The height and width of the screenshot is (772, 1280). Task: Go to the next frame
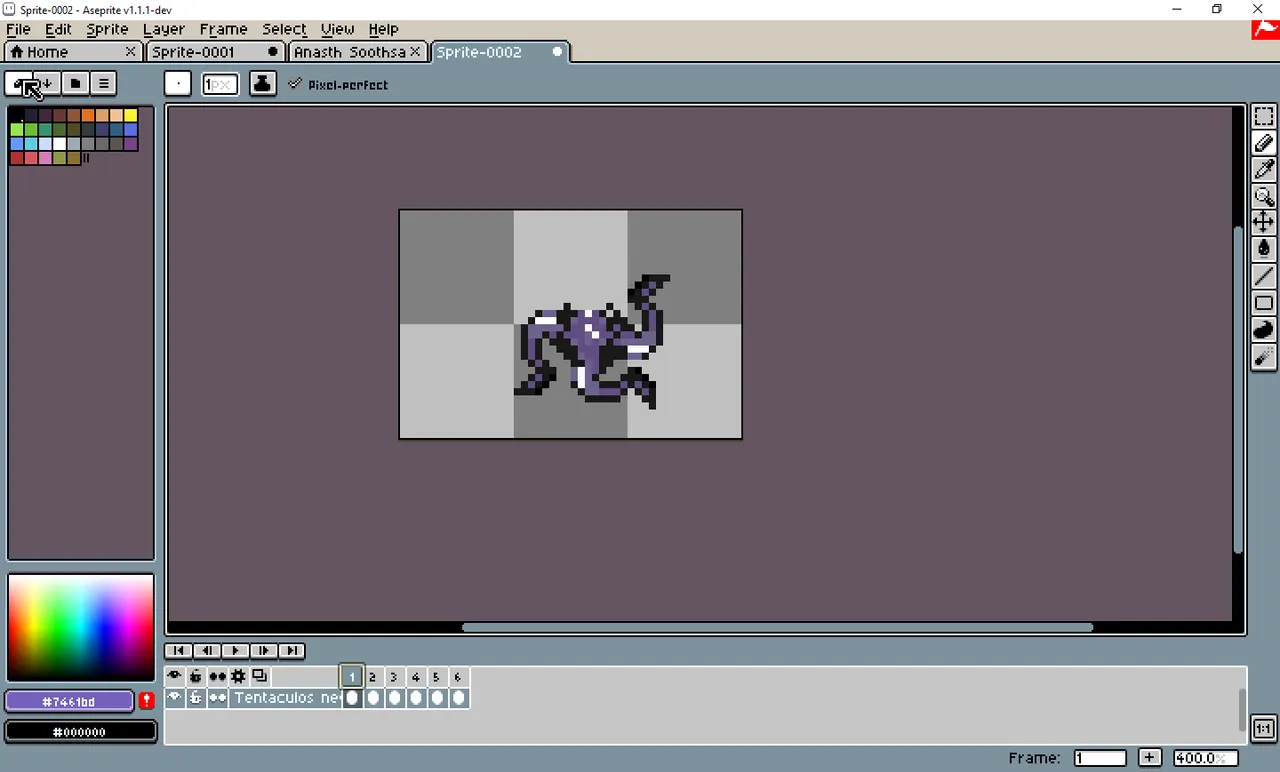[263, 651]
